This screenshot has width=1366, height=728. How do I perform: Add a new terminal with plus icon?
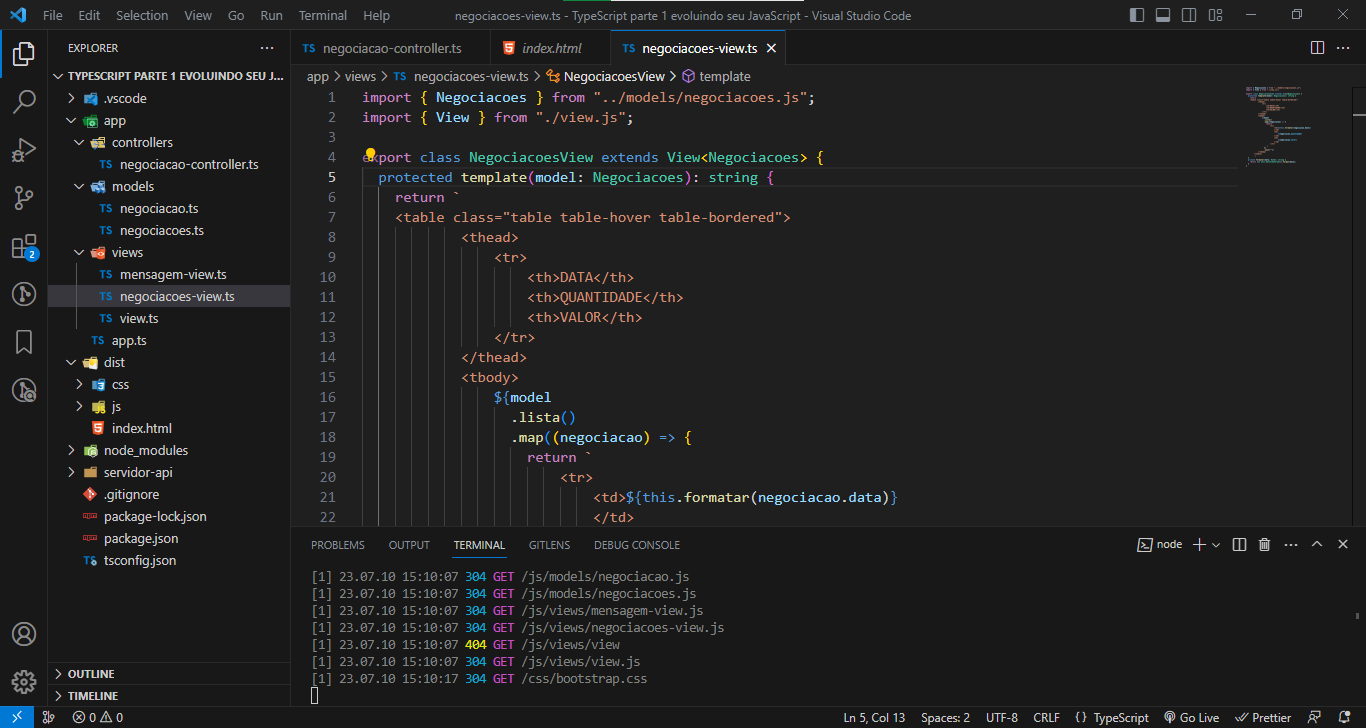pyautogui.click(x=1199, y=545)
